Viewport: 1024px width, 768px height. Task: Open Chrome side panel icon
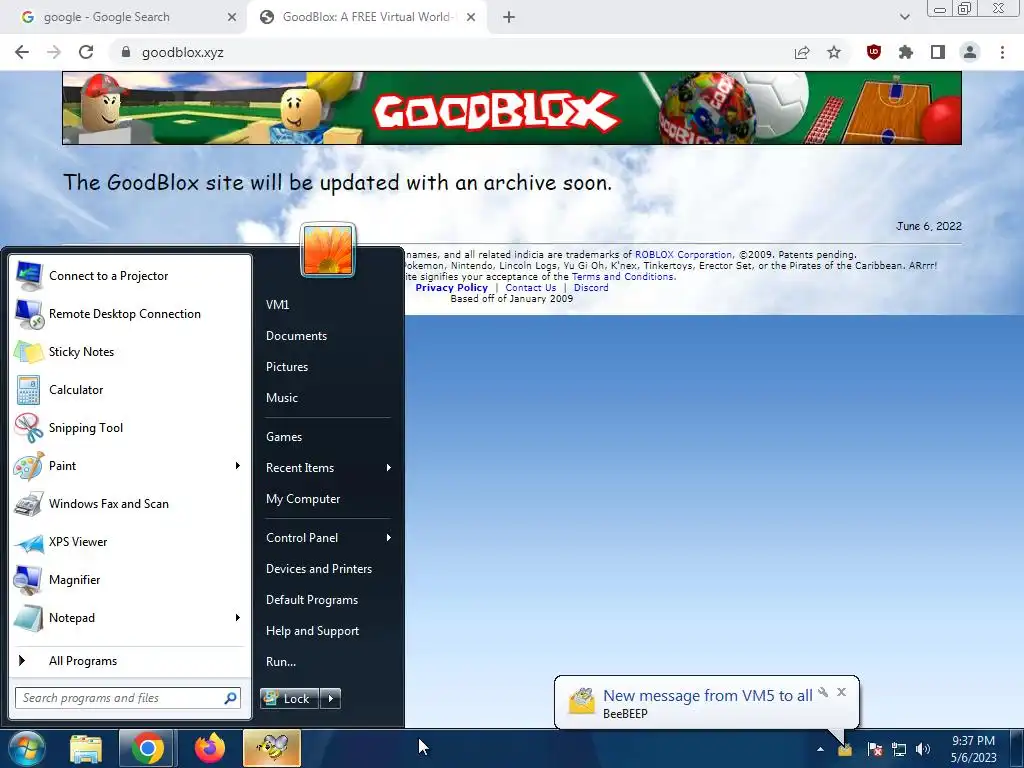[938, 52]
